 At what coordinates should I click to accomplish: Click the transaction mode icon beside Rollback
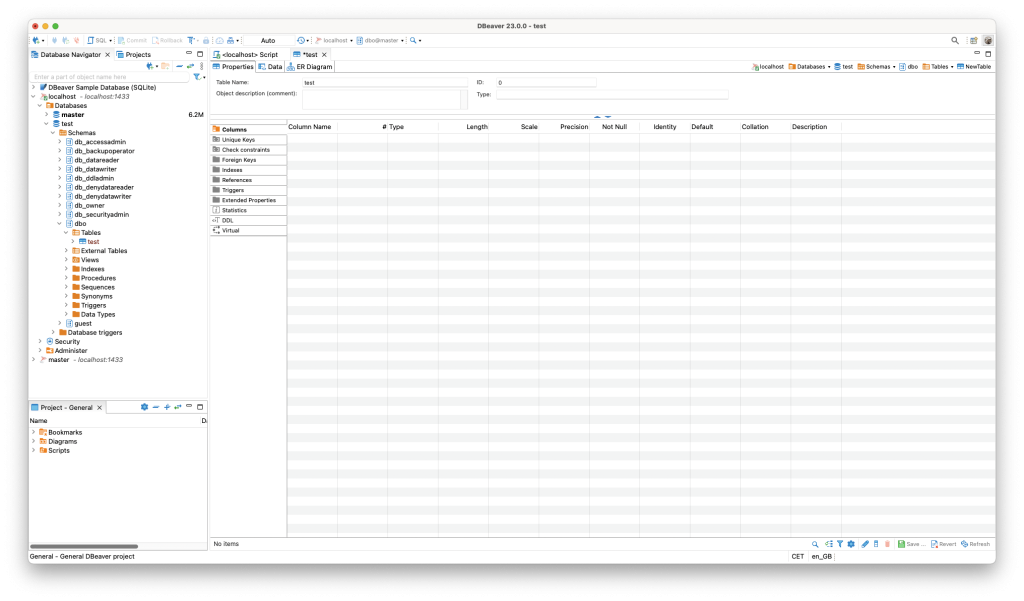tap(191, 41)
